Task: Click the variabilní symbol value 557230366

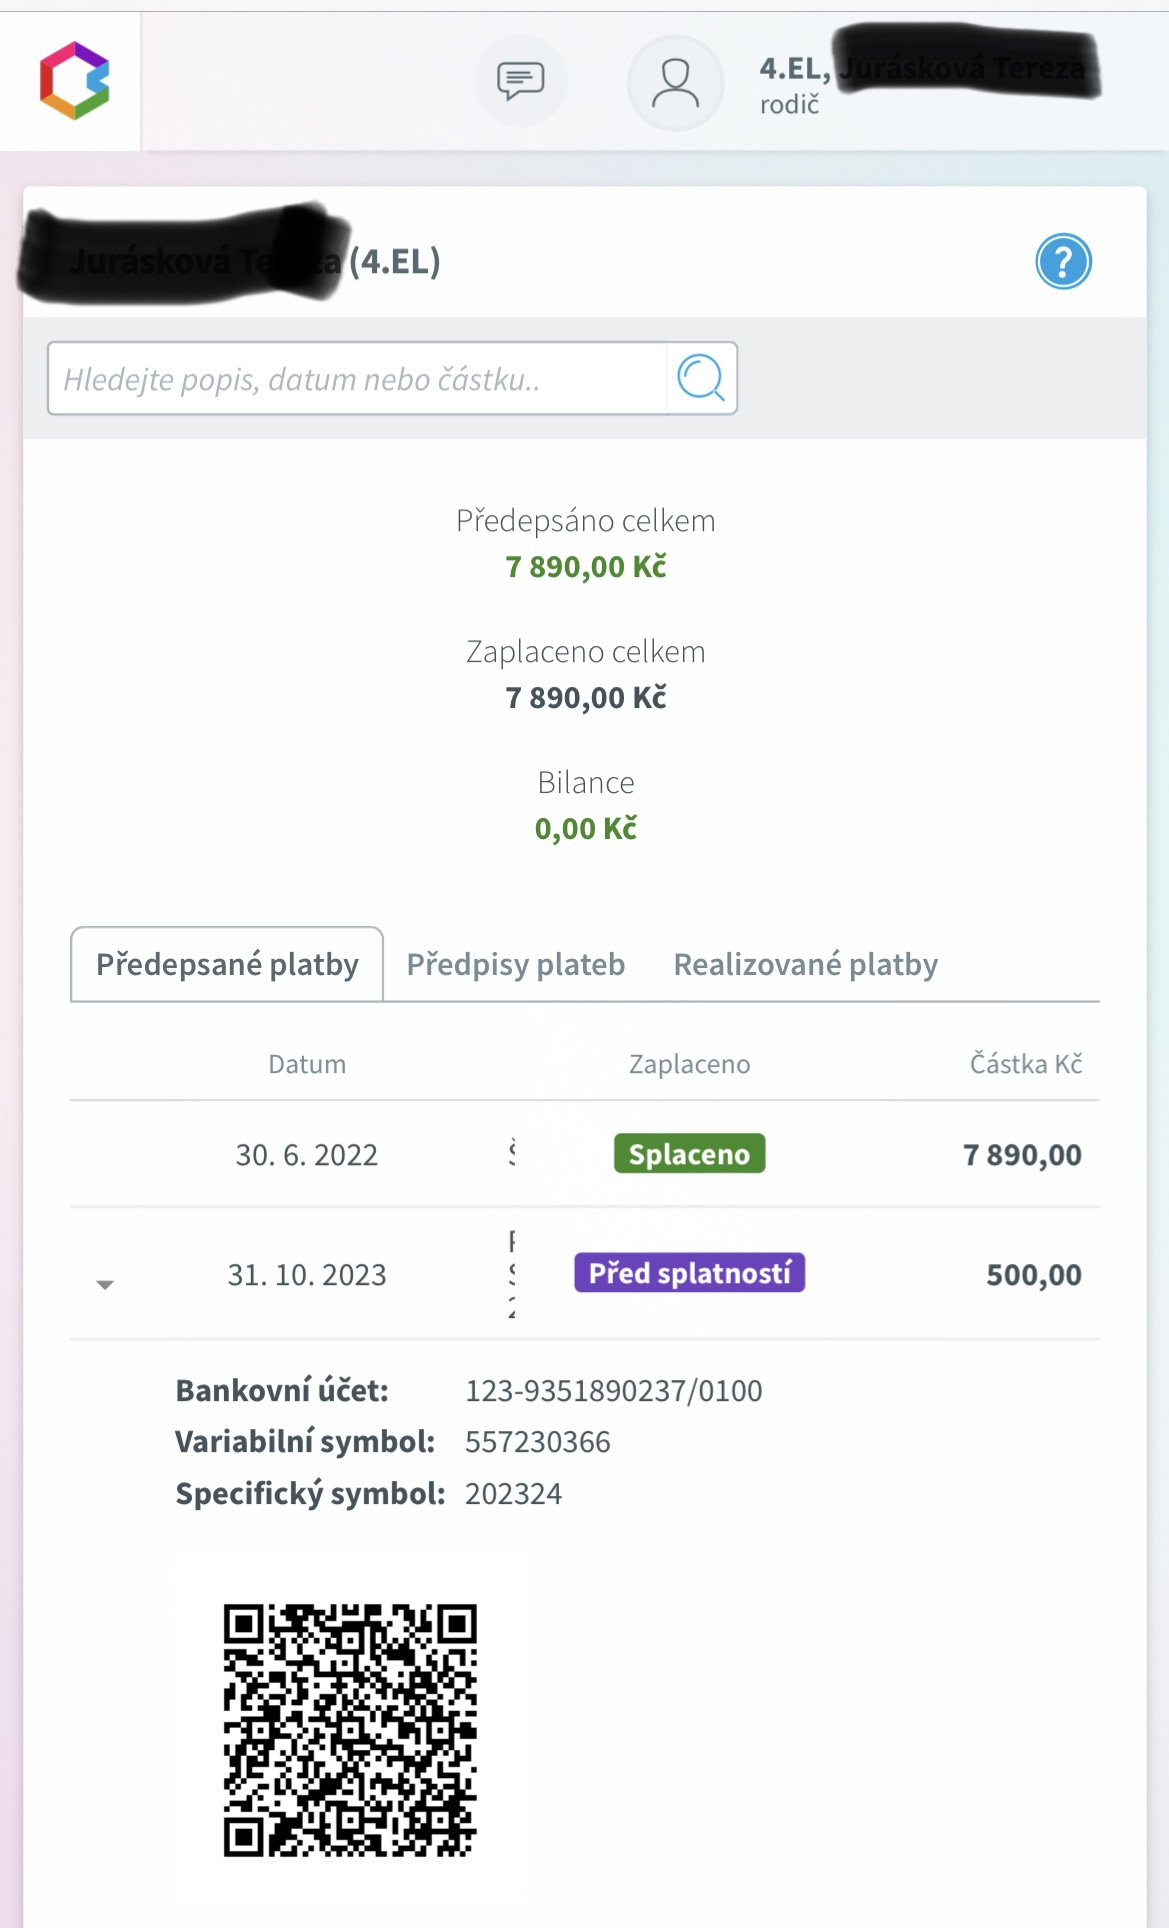Action: [x=537, y=1442]
